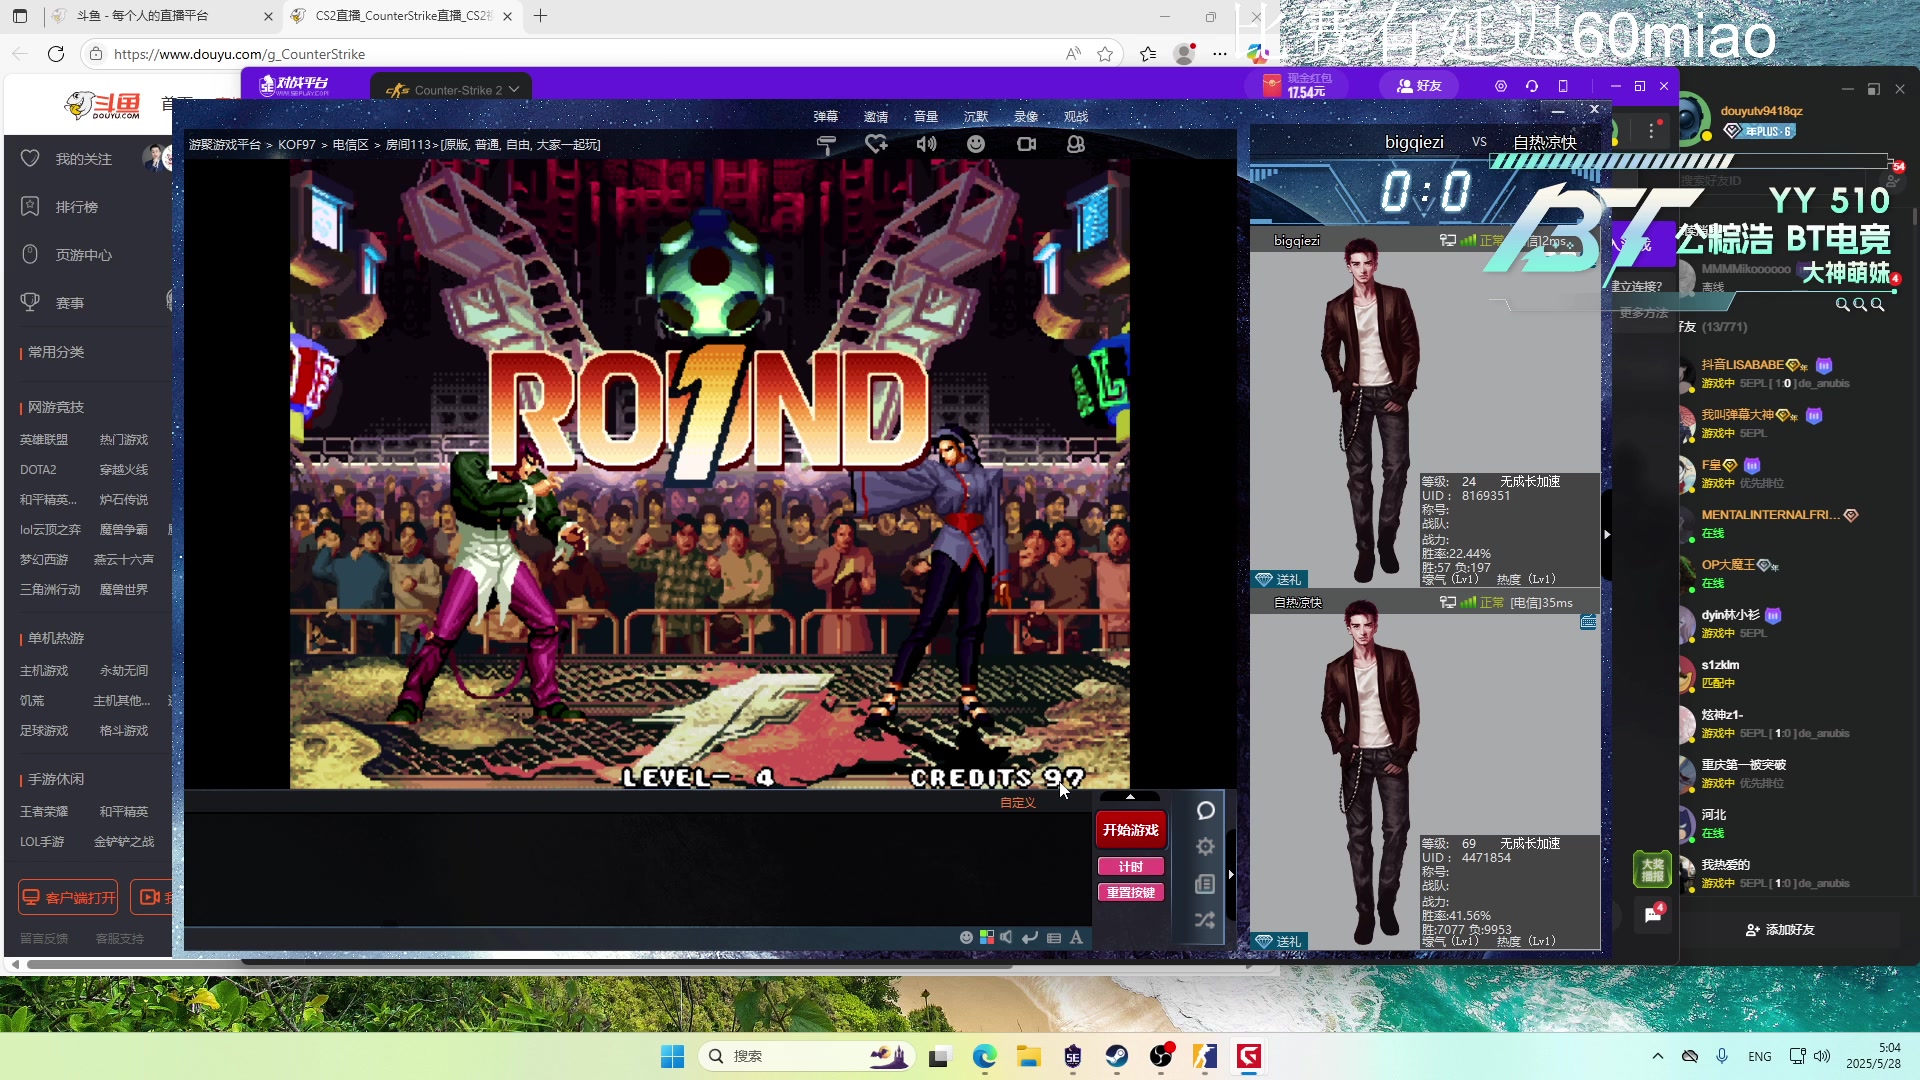Click the font A icon in chat toolbar

click(1076, 938)
